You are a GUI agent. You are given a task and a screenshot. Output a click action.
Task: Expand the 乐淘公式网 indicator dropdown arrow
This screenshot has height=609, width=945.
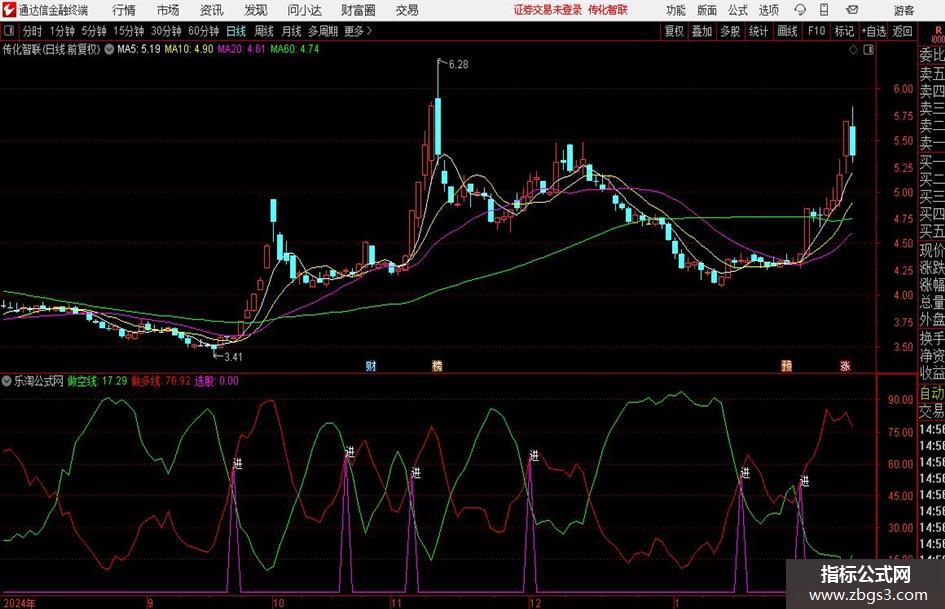click(x=7, y=381)
